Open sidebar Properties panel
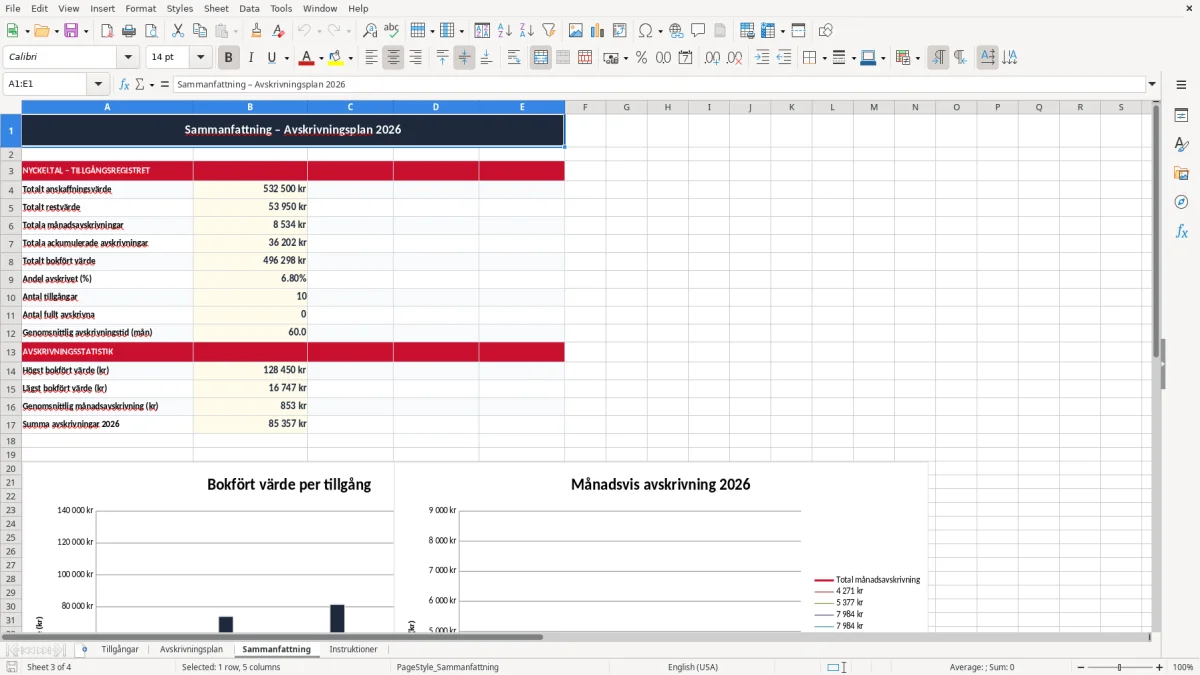The width and height of the screenshot is (1200, 675). click(1181, 116)
